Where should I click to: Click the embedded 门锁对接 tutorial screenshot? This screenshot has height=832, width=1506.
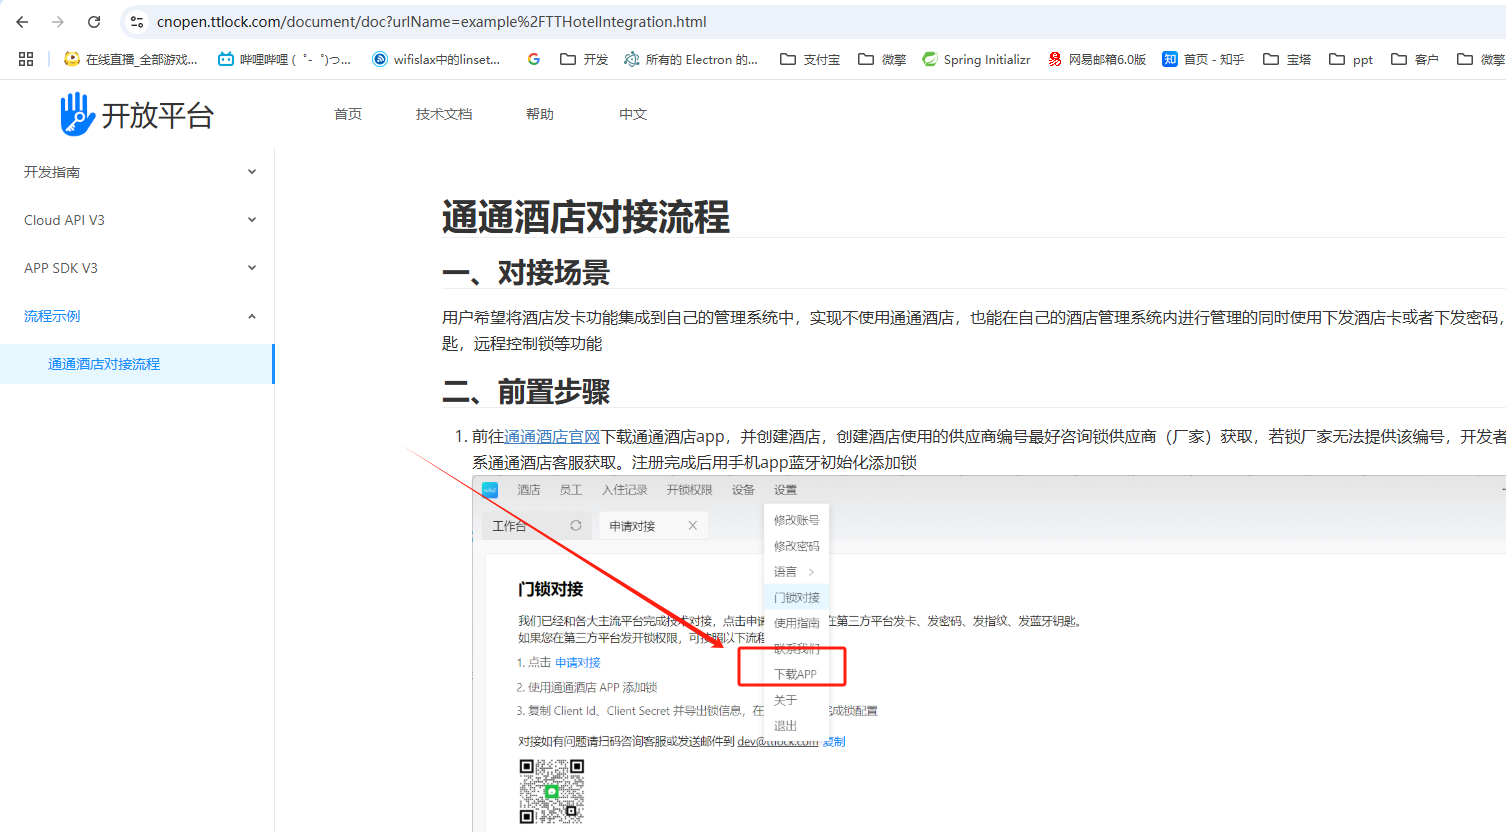click(989, 654)
